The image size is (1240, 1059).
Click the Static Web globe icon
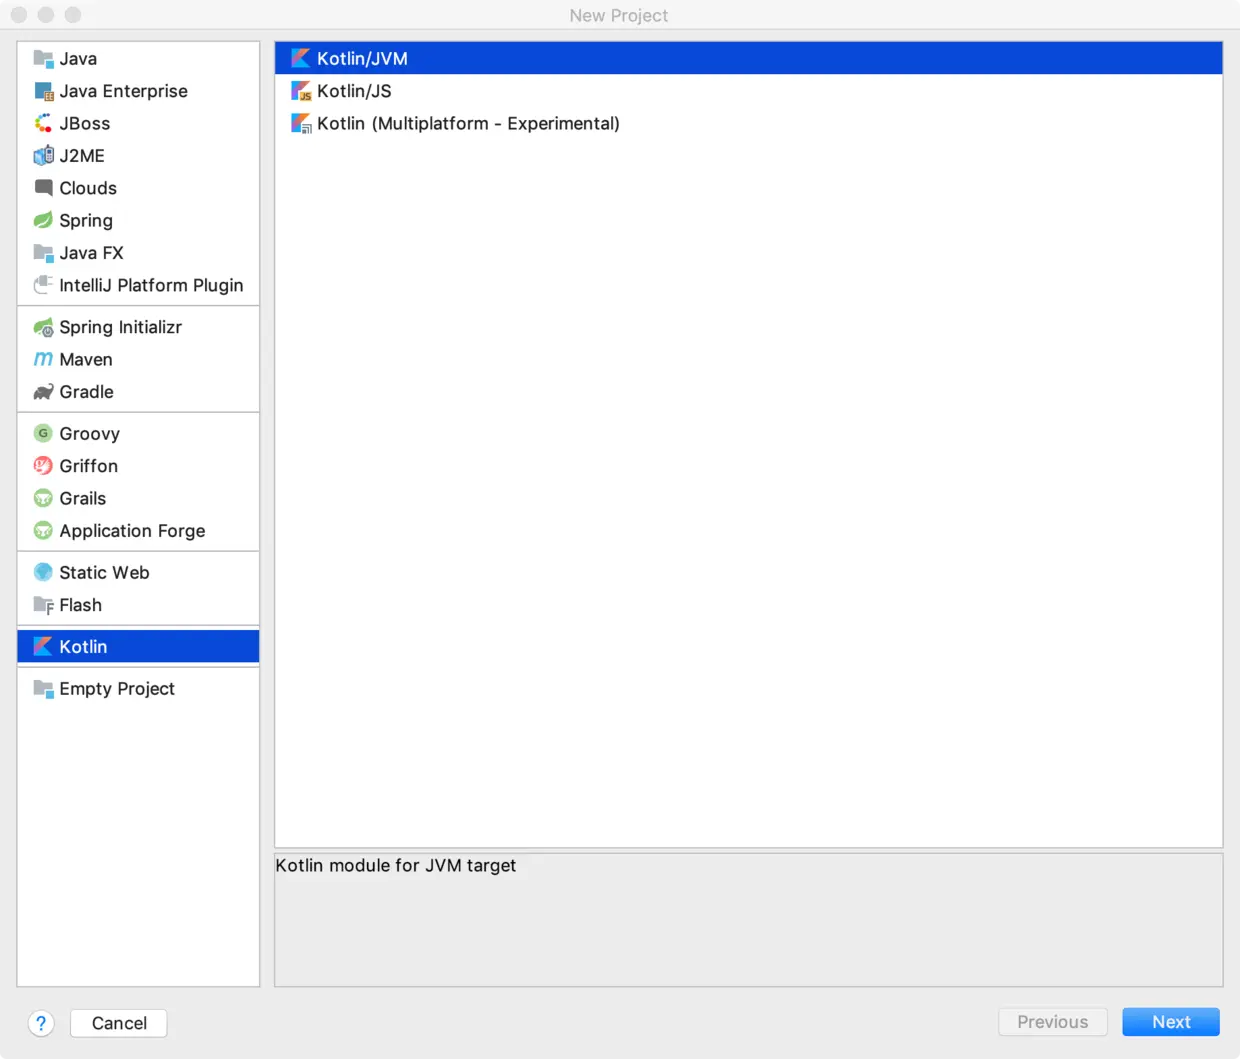pos(43,572)
